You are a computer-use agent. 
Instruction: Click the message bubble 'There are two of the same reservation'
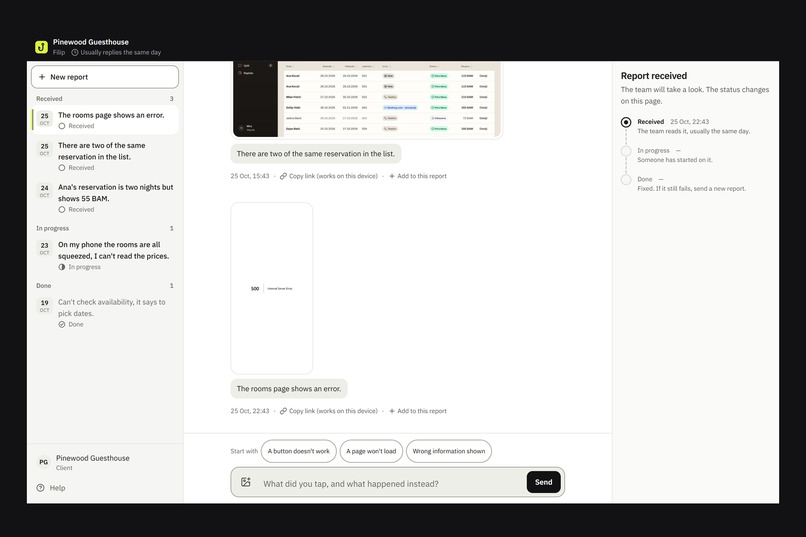coord(316,154)
